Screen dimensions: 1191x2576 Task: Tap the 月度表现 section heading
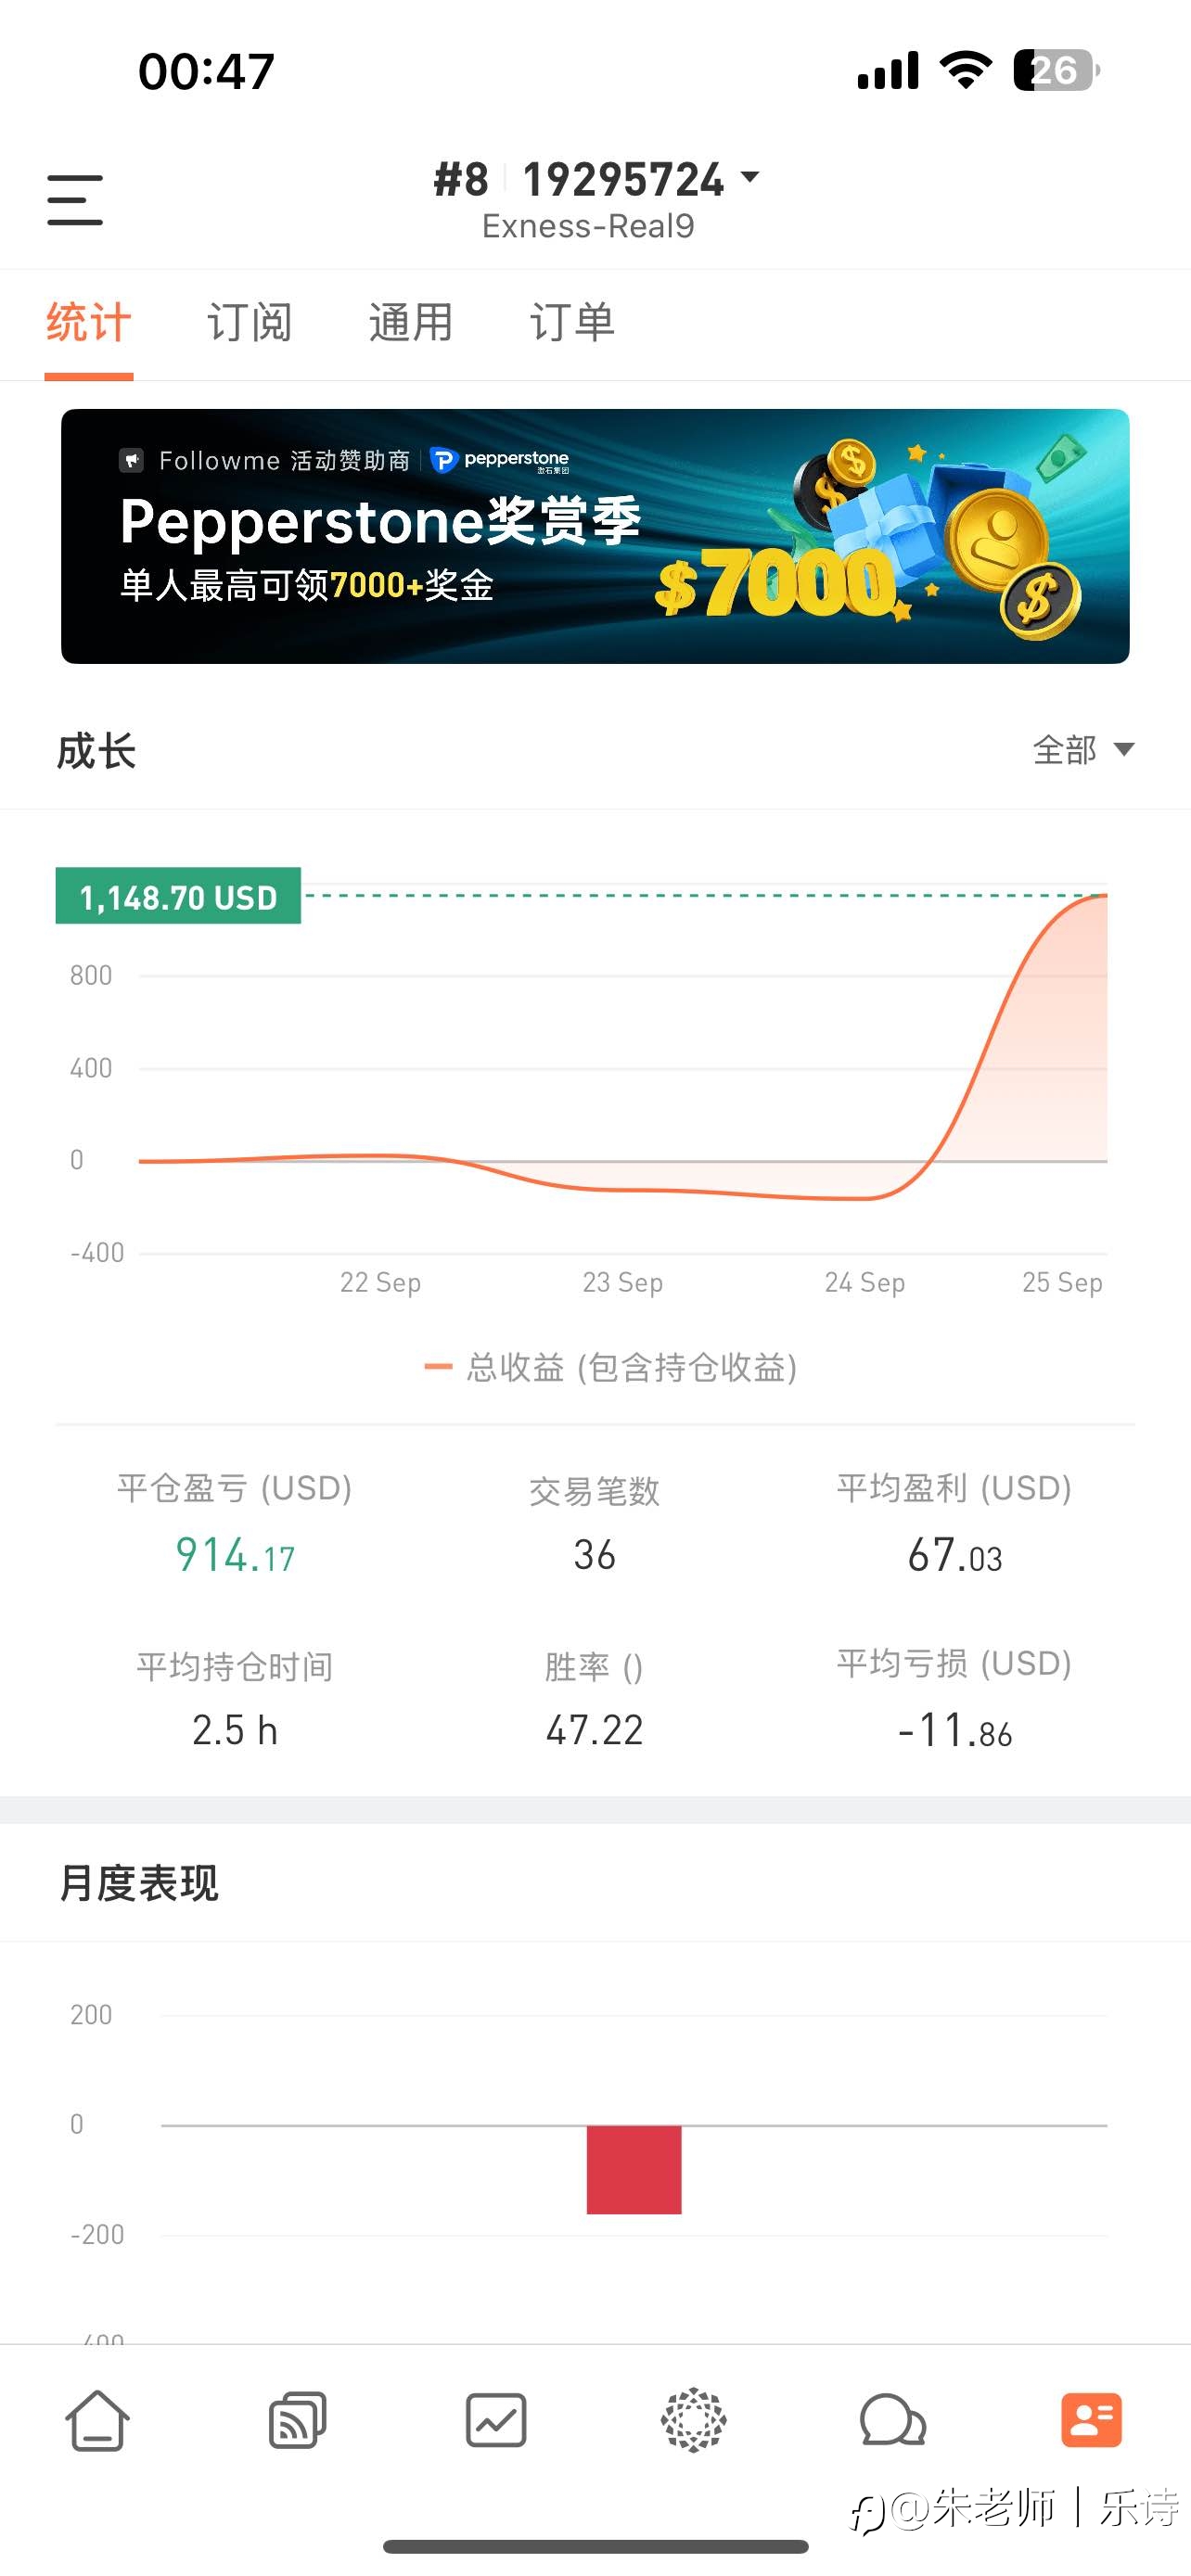pos(139,1883)
